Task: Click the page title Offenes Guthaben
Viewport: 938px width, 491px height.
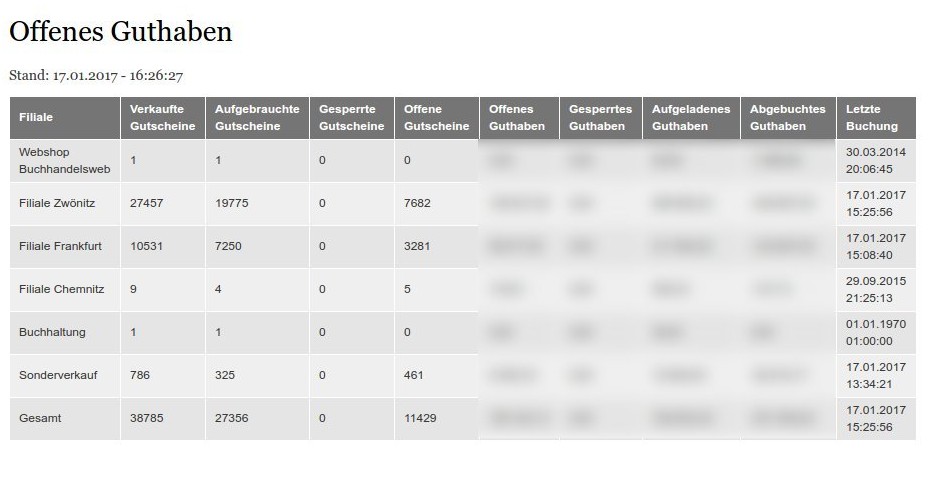Action: pos(120,32)
